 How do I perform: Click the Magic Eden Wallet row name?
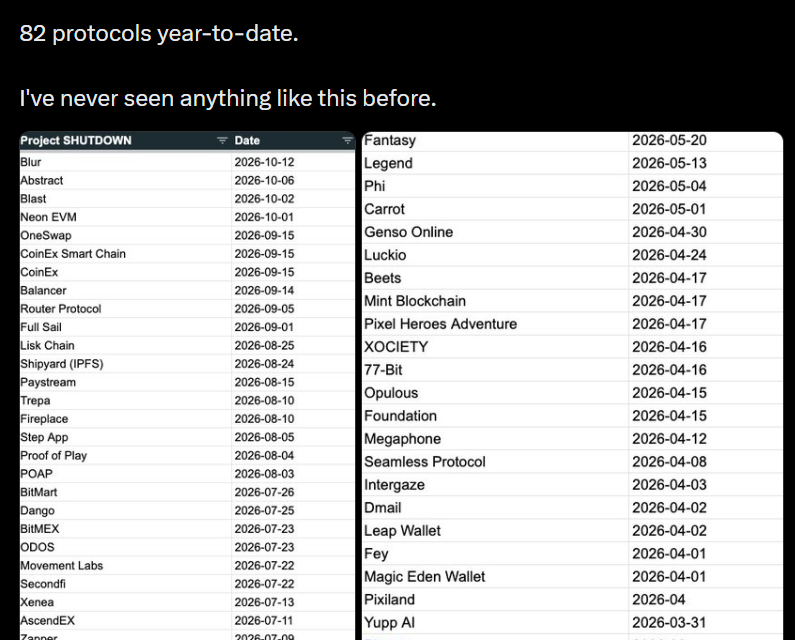coord(424,577)
